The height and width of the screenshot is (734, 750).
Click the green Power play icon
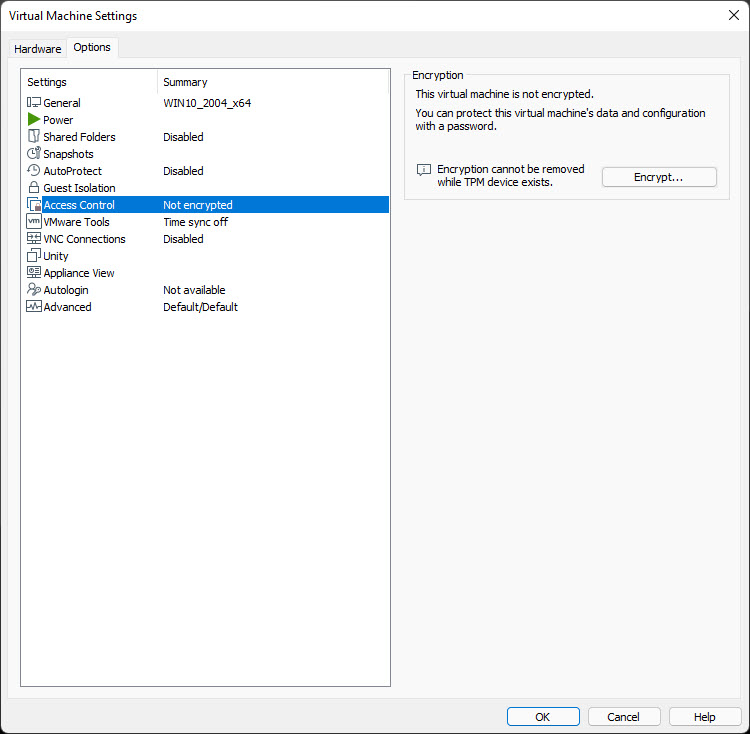coord(33,119)
